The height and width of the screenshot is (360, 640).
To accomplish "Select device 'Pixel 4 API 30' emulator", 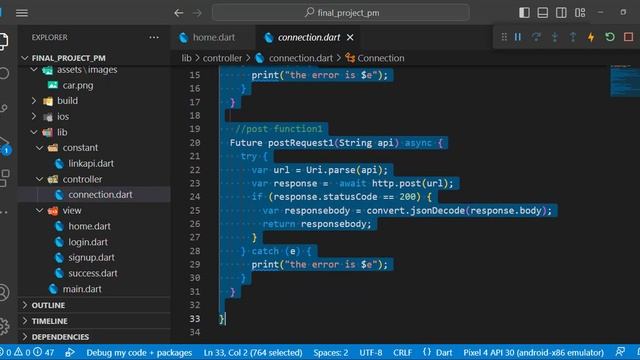I will [533, 352].
